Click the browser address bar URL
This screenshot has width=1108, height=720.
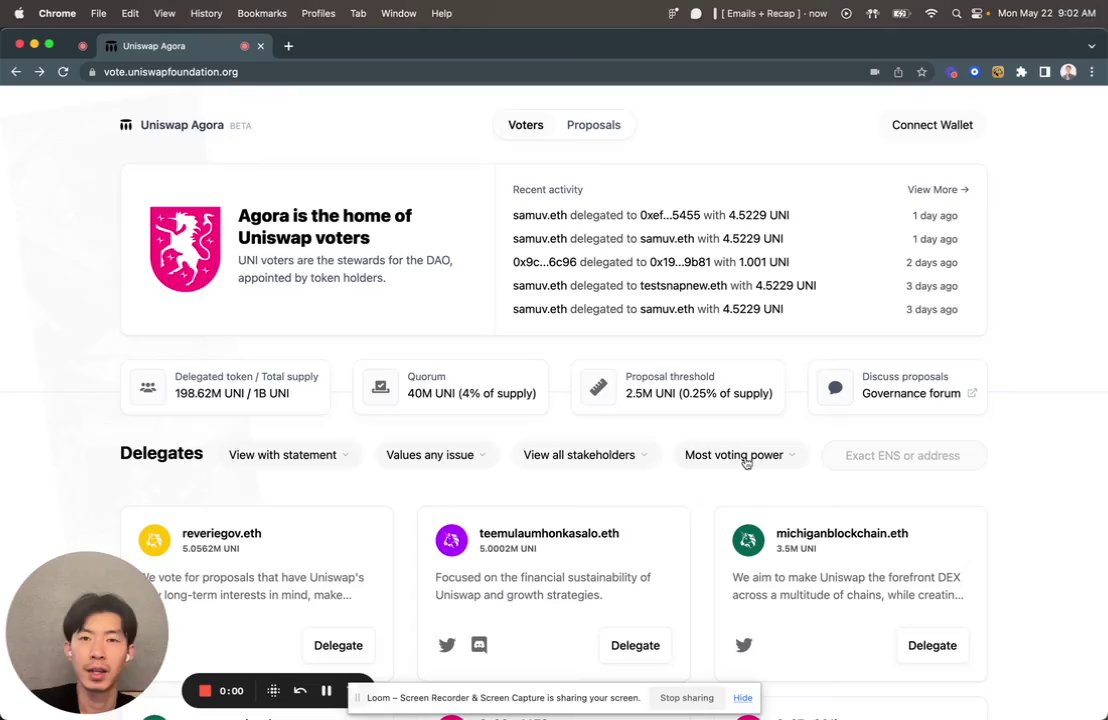171,72
